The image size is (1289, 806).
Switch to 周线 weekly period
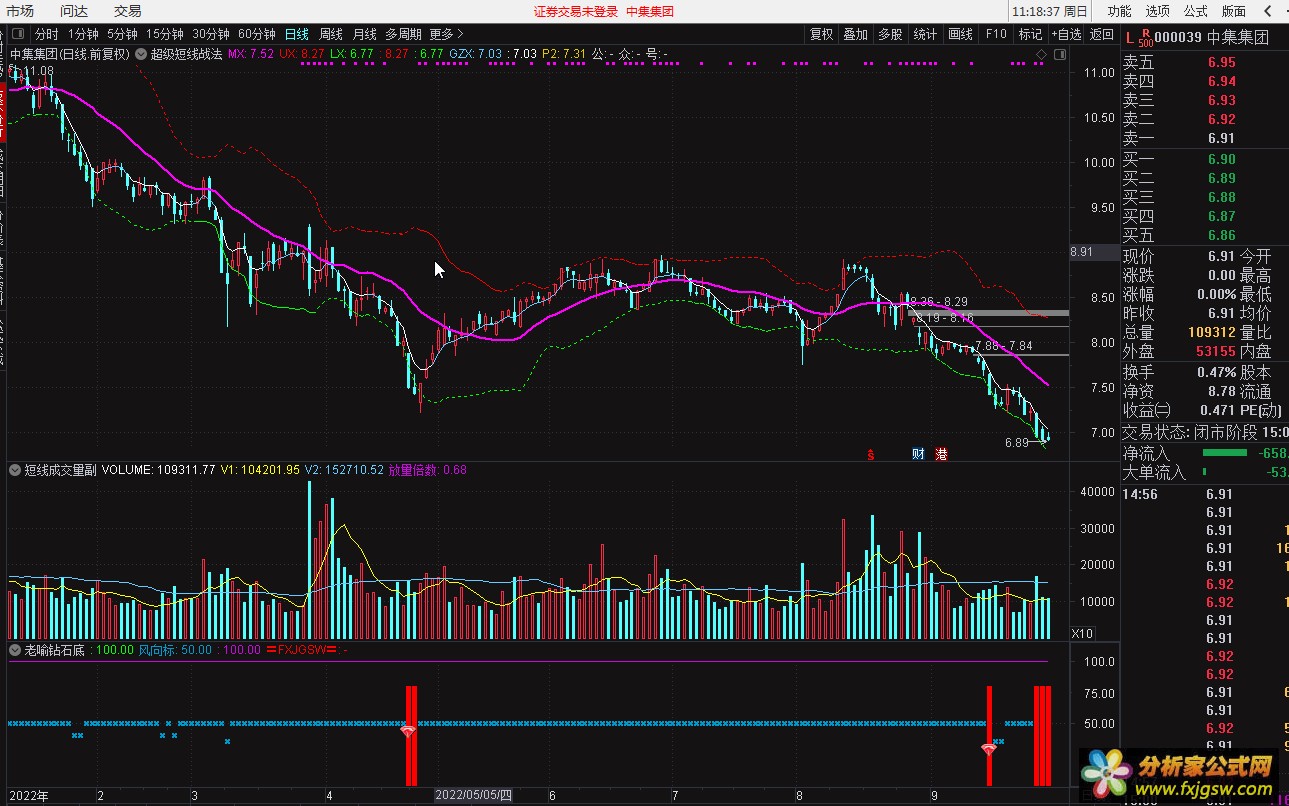click(331, 34)
